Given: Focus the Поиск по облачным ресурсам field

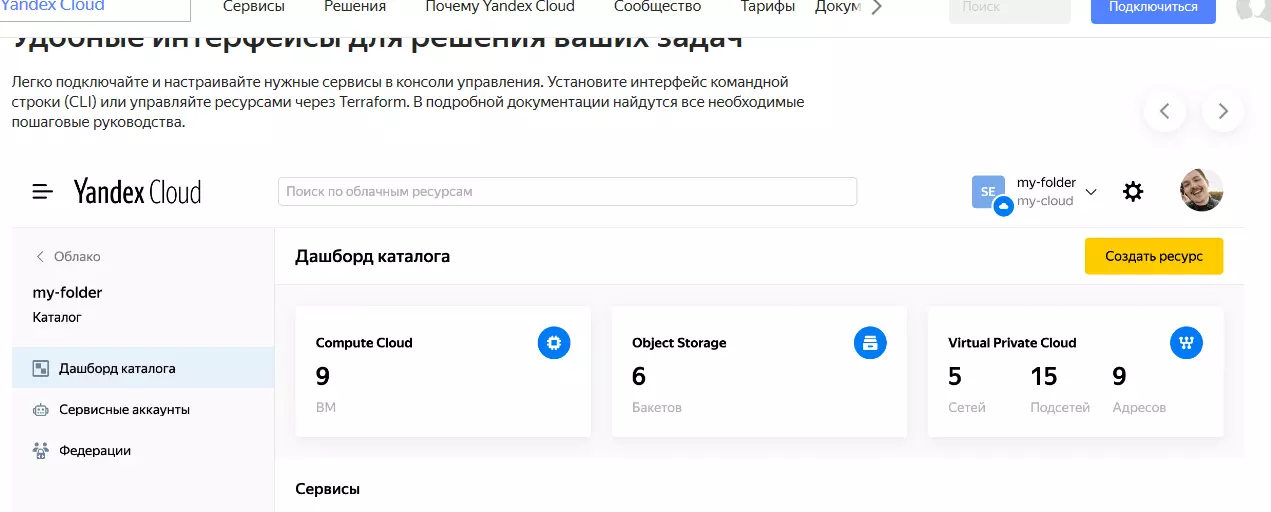Looking at the screenshot, I should click(x=567, y=191).
